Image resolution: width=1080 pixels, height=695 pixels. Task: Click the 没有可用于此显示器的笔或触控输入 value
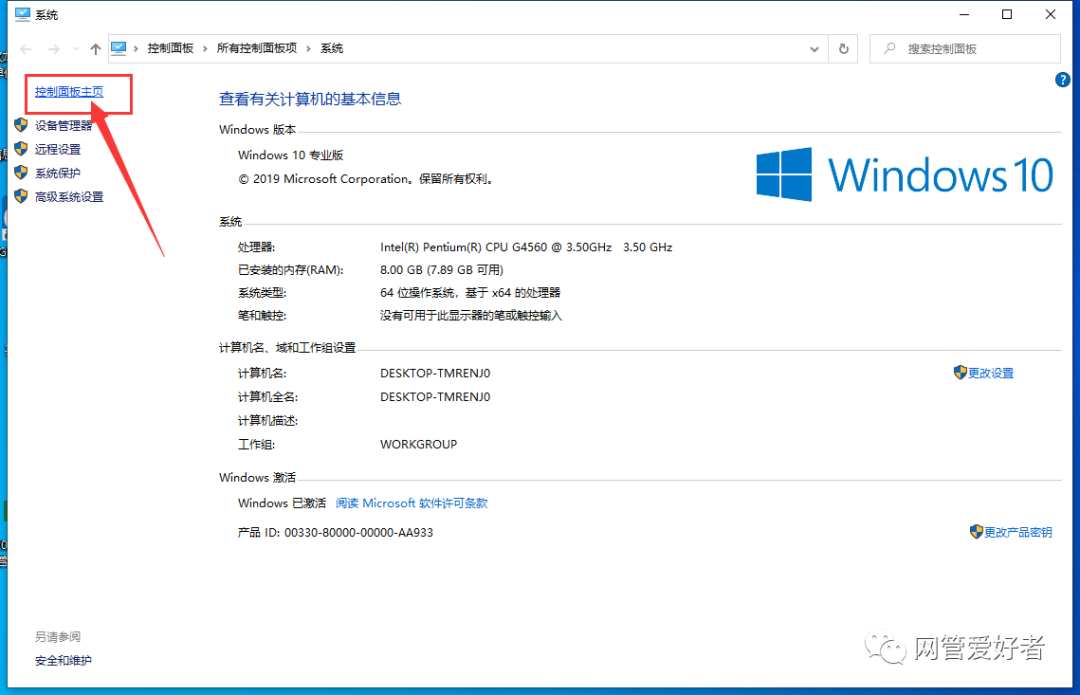coord(471,315)
